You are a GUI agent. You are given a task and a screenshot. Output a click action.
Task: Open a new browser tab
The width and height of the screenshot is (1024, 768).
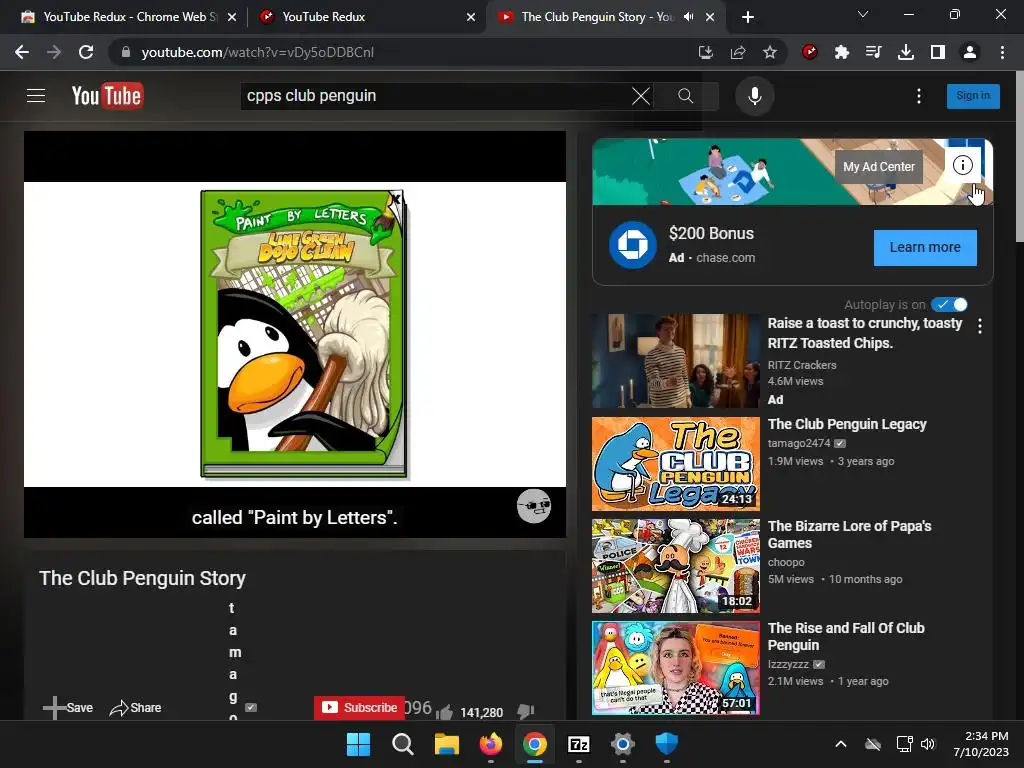(x=748, y=17)
